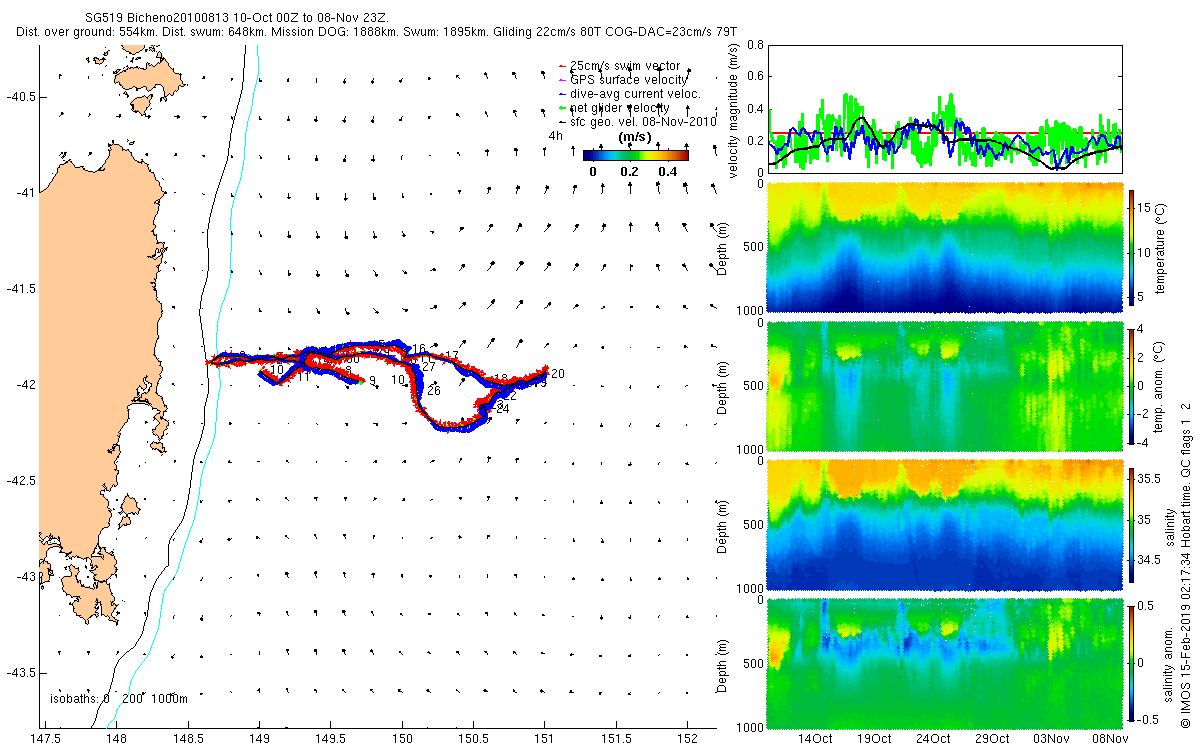Viewport: 1200px width, 750px height.
Task: Click glider track day marker '26'
Action: (433, 391)
